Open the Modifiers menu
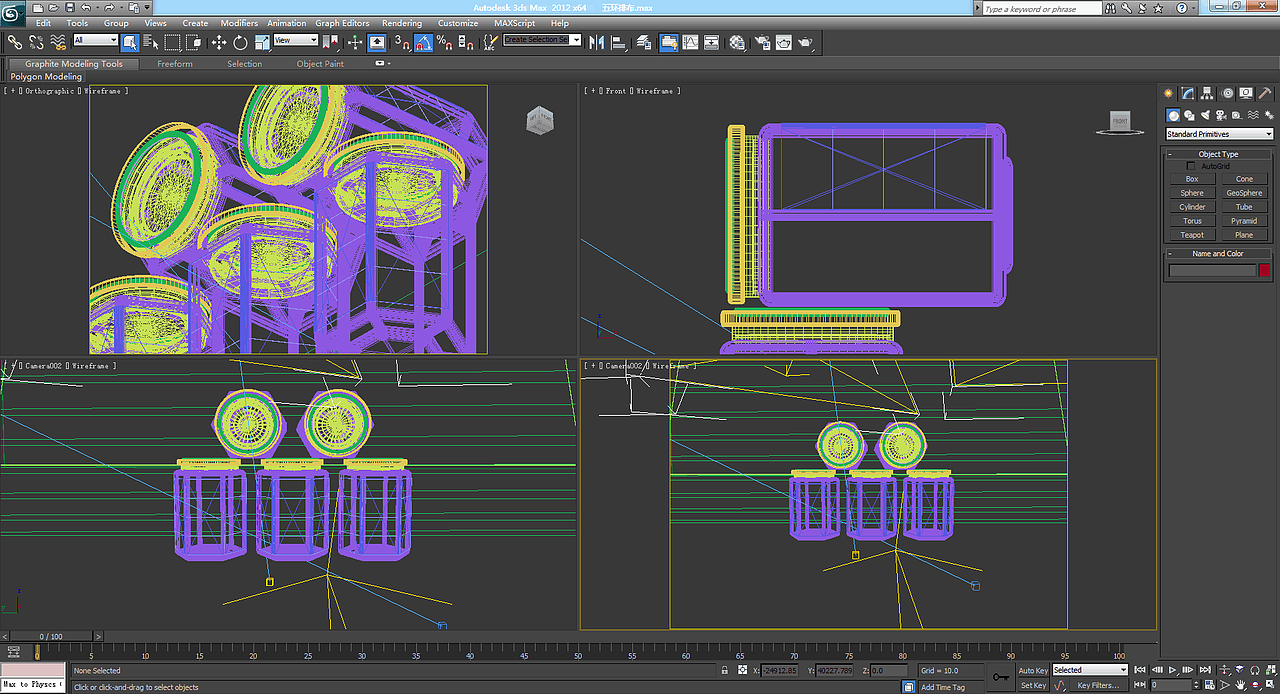The height and width of the screenshot is (694, 1280). pyautogui.click(x=239, y=23)
